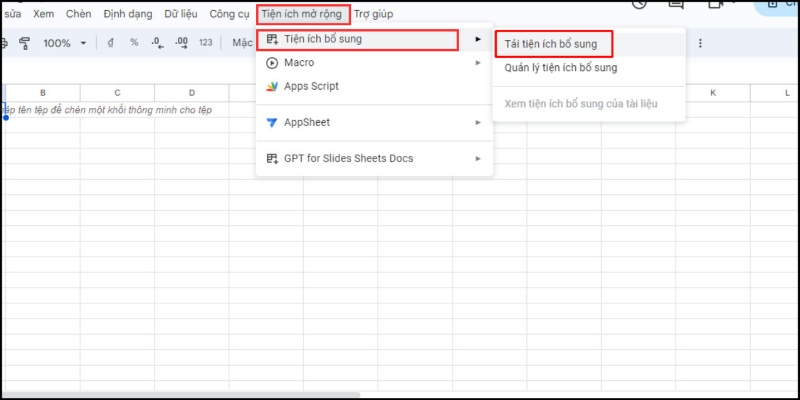Screen dimensions: 800x400
Task: Select column B header
Action: pyautogui.click(x=43, y=93)
